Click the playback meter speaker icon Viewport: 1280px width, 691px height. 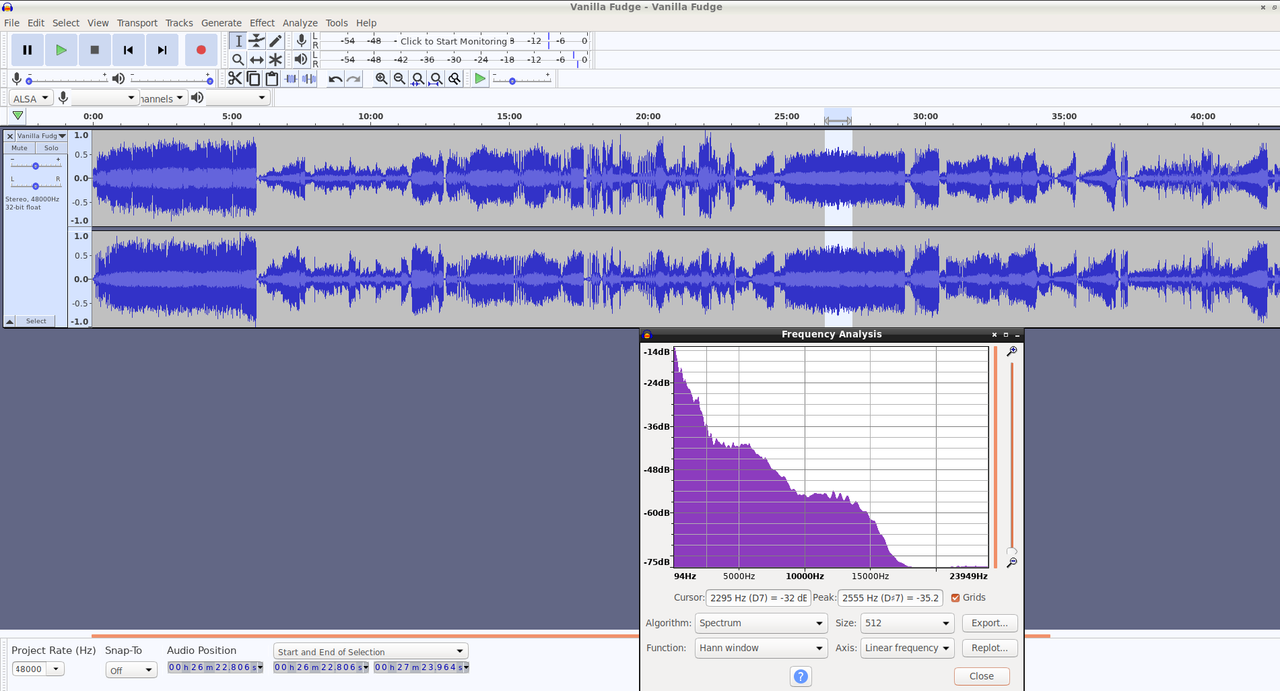pyautogui.click(x=301, y=60)
